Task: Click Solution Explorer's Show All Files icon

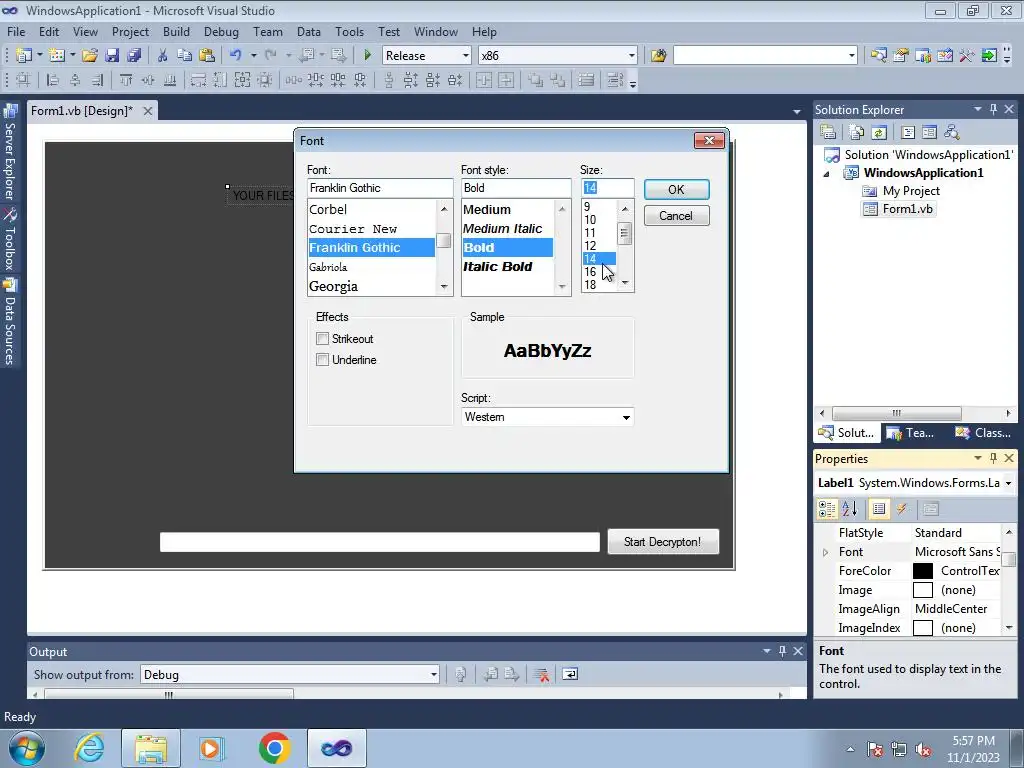Action: click(857, 133)
